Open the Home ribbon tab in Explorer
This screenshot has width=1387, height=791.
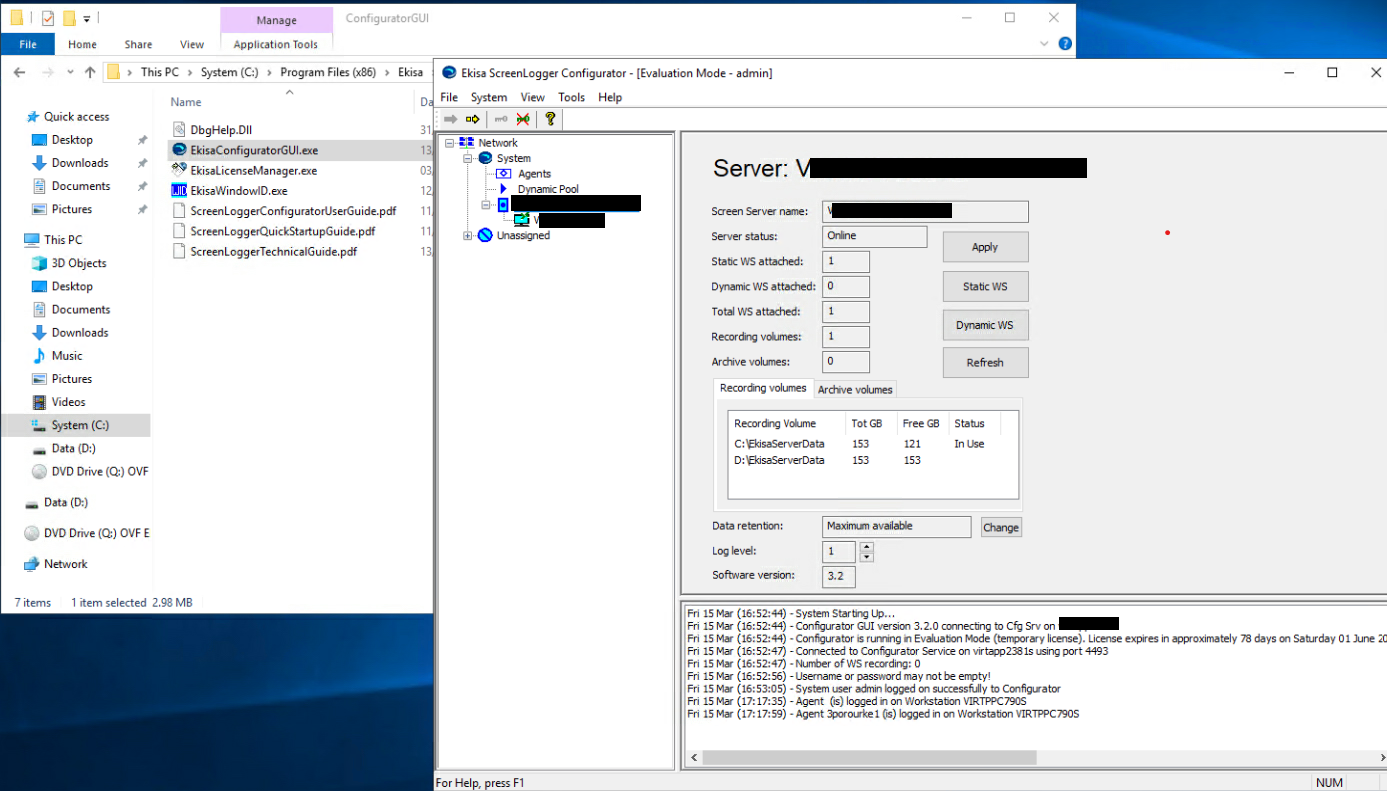coord(82,44)
